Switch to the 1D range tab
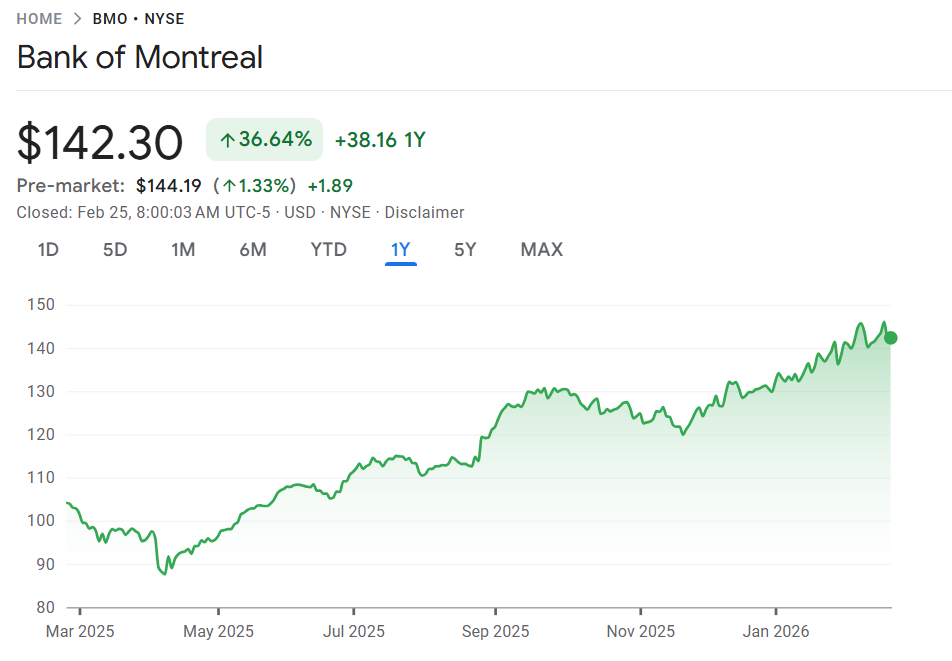The width and height of the screenshot is (952, 661). click(x=48, y=250)
